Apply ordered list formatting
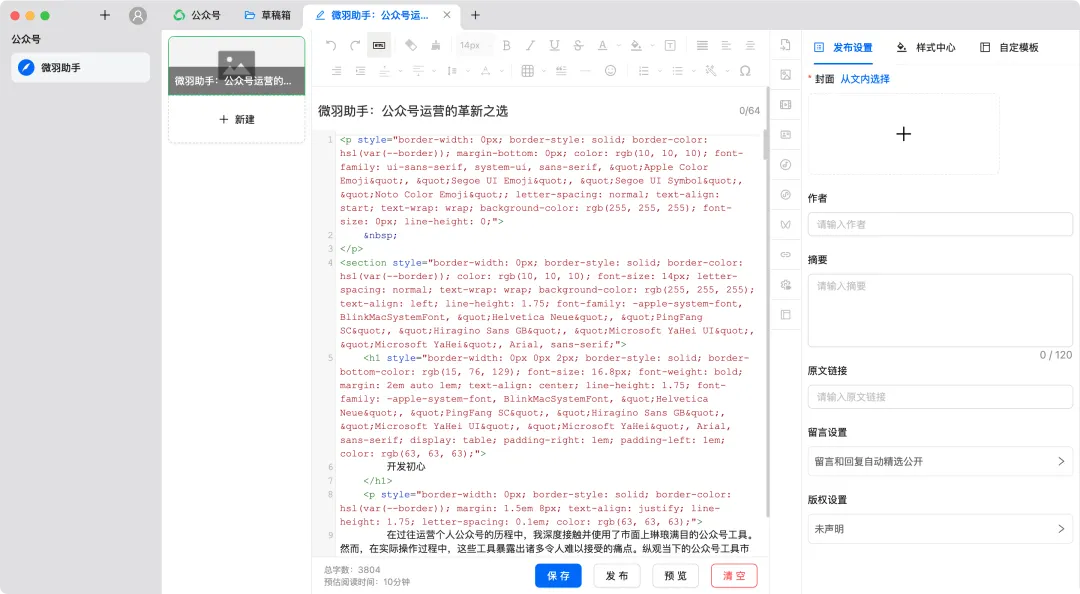This screenshot has height=594, width=1080. coord(643,71)
